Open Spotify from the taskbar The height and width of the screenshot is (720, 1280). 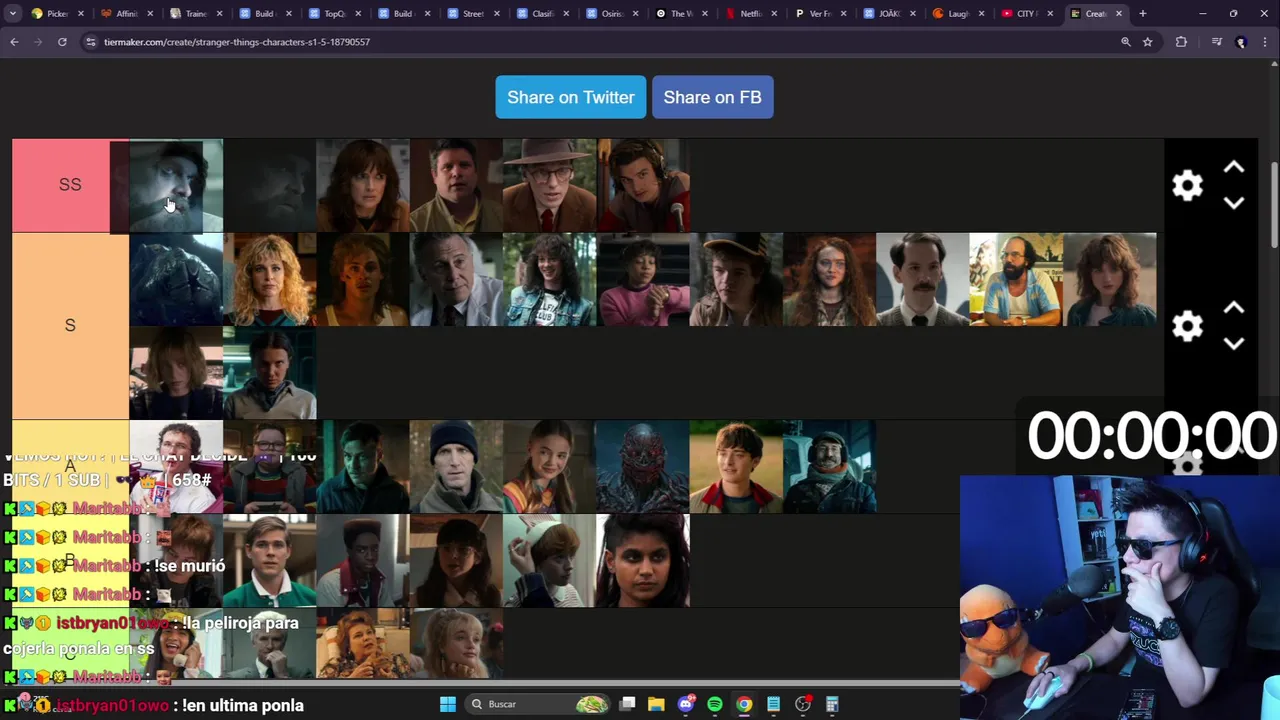[x=715, y=704]
